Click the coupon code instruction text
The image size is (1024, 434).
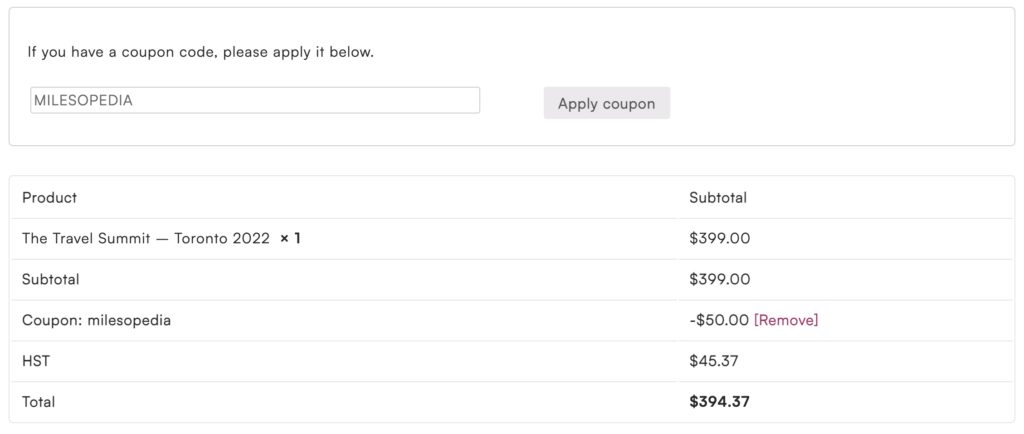tap(200, 52)
